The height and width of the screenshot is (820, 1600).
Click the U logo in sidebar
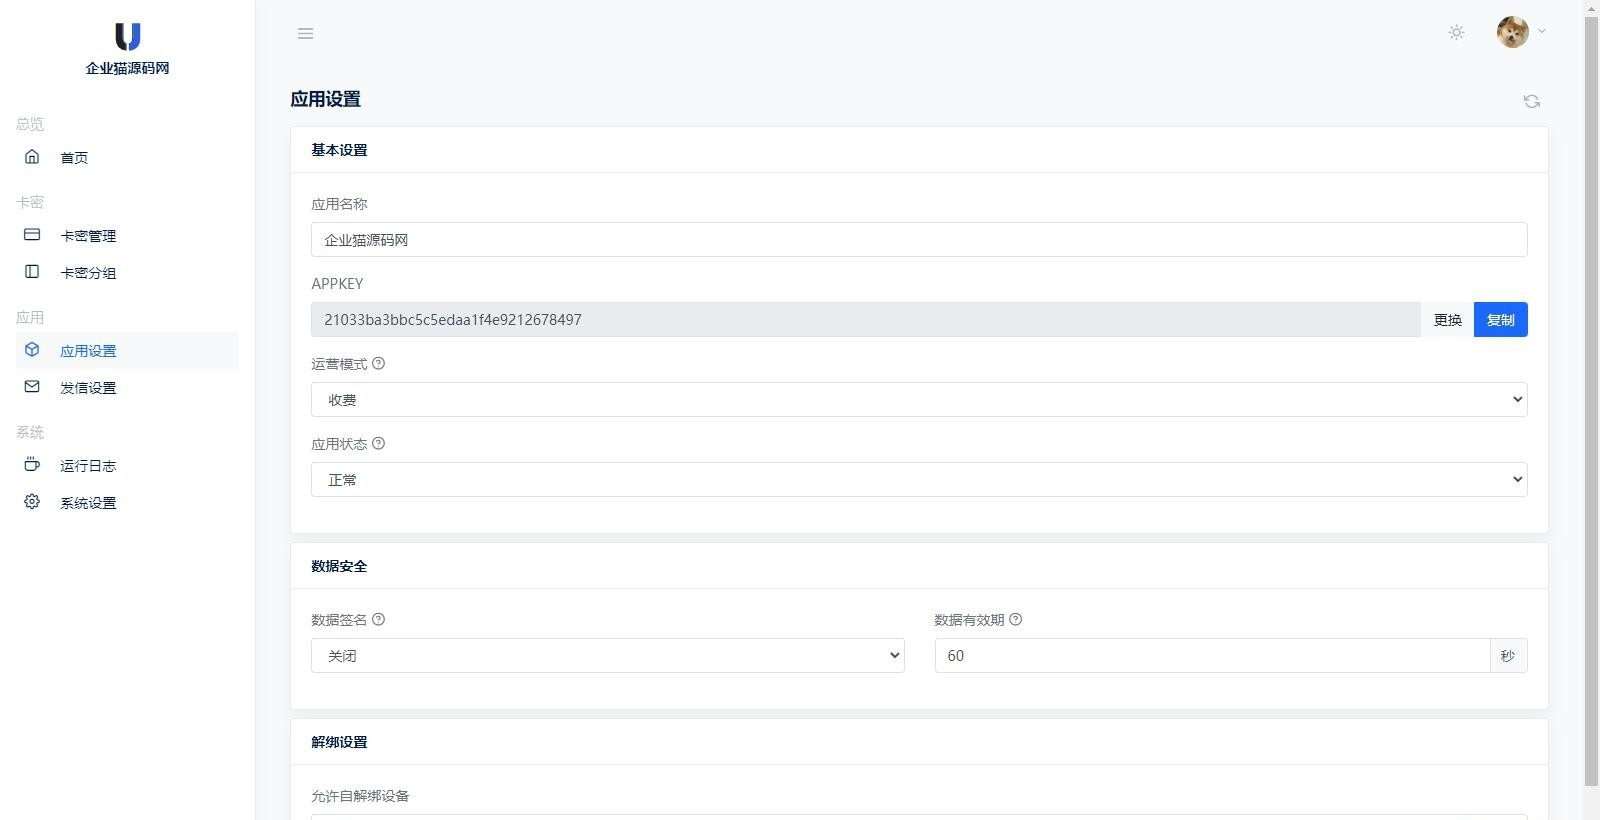tap(127, 37)
